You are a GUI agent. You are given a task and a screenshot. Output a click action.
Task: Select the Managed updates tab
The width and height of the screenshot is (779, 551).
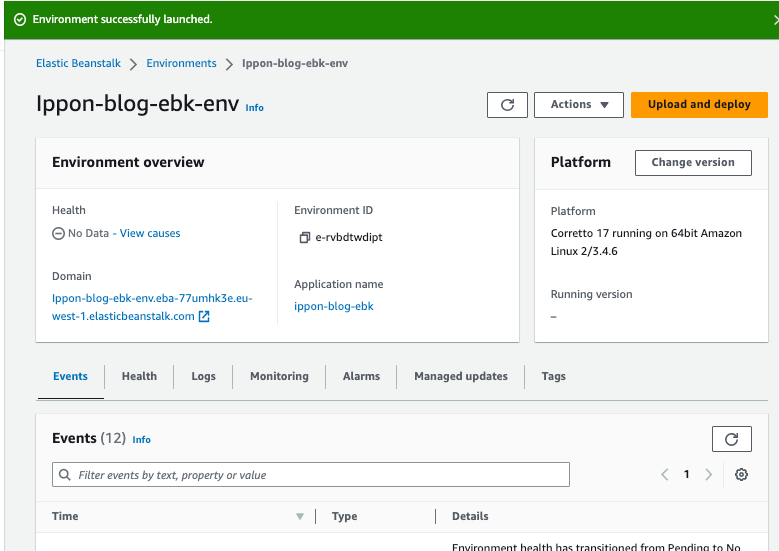(x=460, y=376)
